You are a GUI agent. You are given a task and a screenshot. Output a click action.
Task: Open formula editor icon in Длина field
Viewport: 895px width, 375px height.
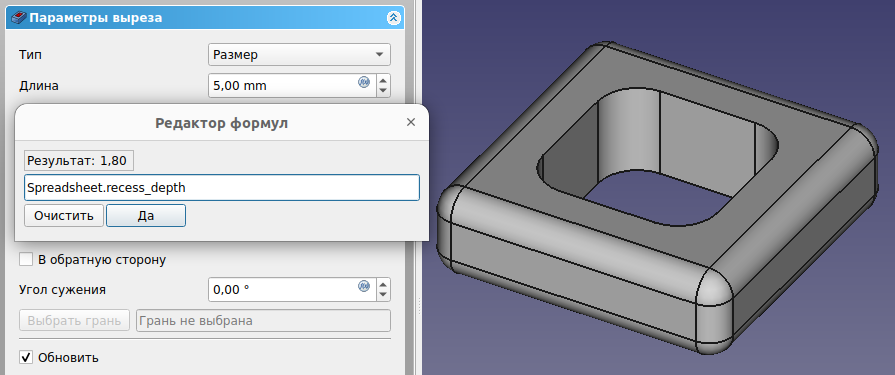click(364, 82)
